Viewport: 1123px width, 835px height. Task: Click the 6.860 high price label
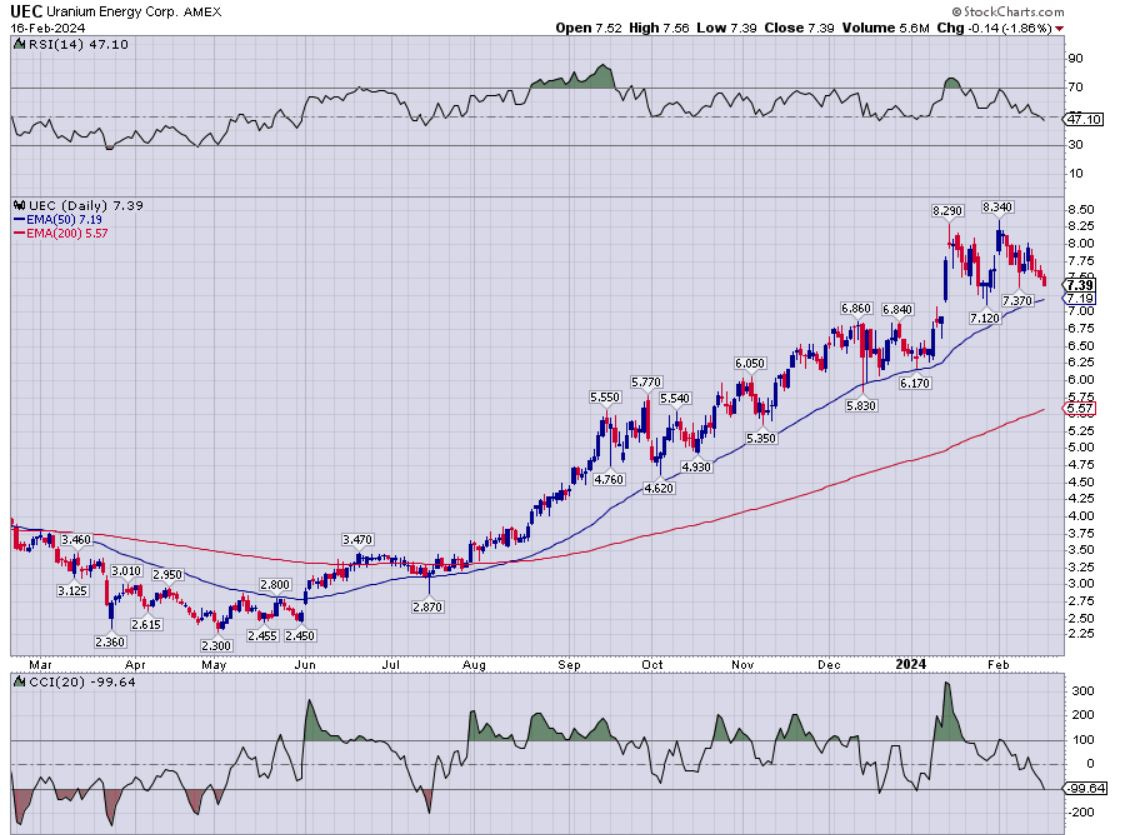point(856,309)
